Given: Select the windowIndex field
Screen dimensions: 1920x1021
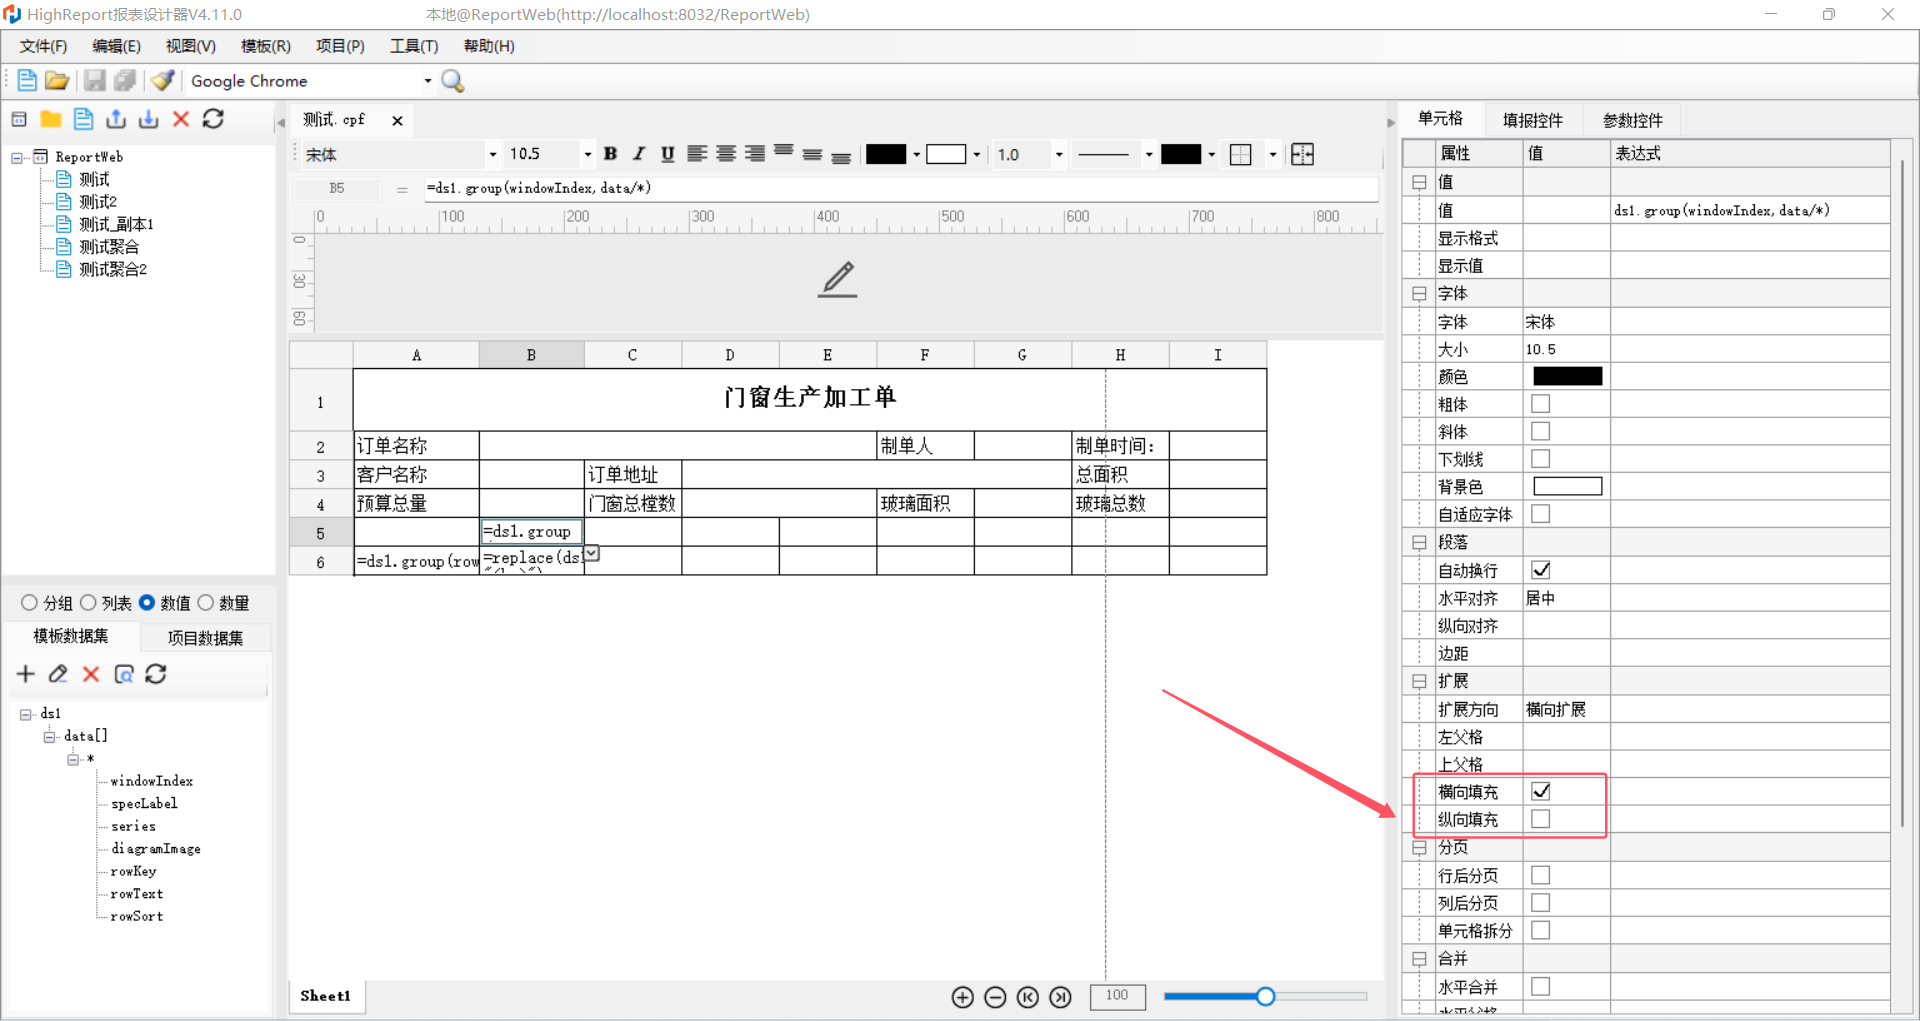Looking at the screenshot, I should (x=152, y=781).
